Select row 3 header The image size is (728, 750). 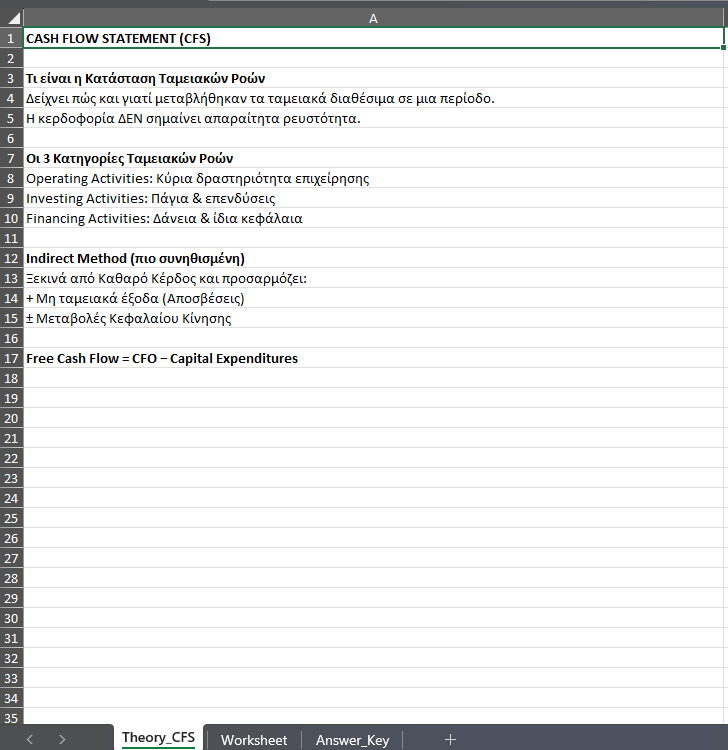click(11, 78)
